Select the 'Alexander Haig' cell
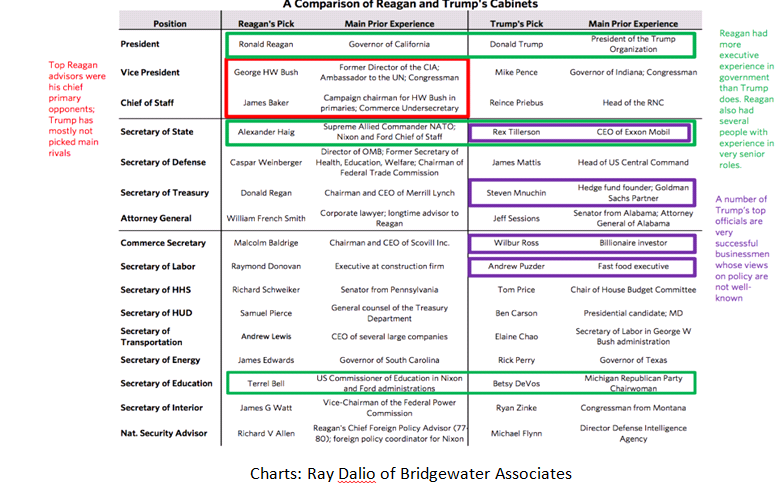Viewport: 784px width, 483px height. (266, 132)
